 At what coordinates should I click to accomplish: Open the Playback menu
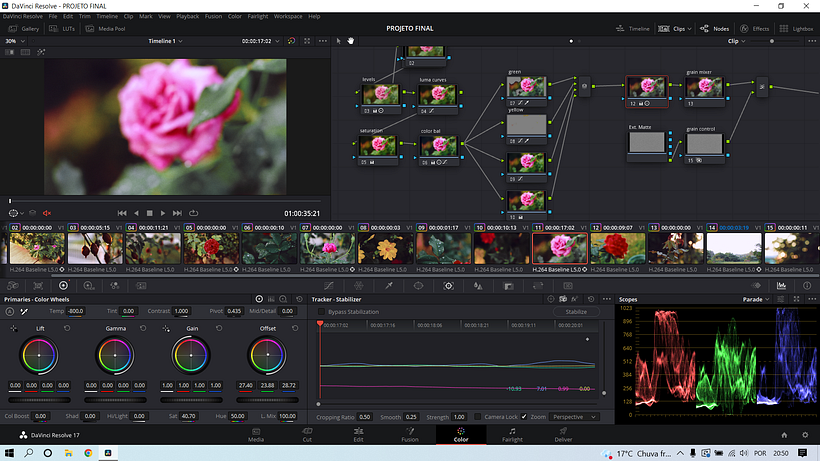pyautogui.click(x=187, y=16)
